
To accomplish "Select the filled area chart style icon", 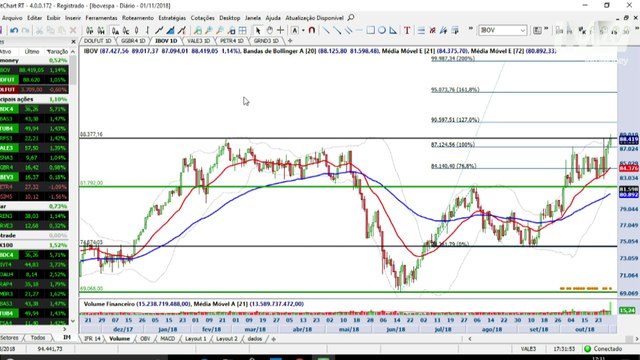I will click(x=171, y=31).
